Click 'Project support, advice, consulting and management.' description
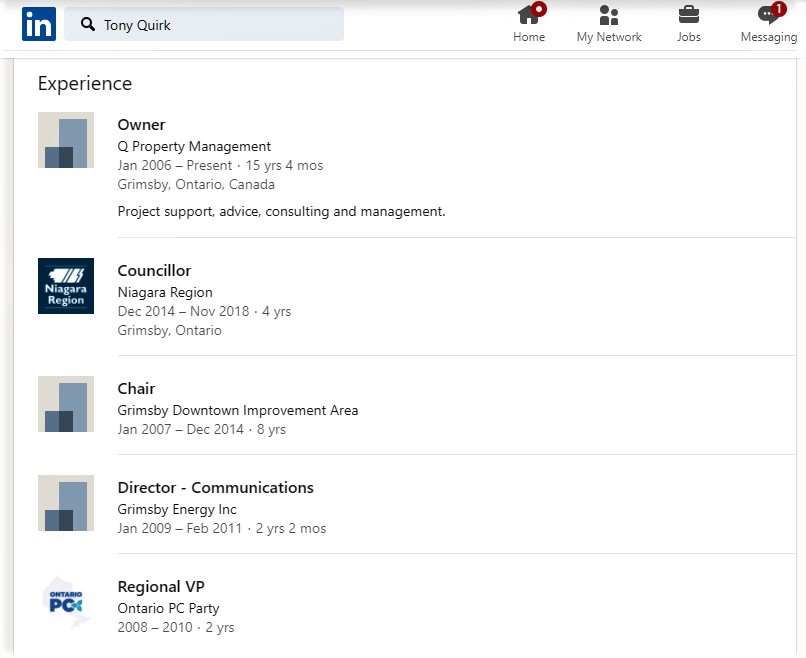The width and height of the screenshot is (806, 658). click(x=281, y=212)
